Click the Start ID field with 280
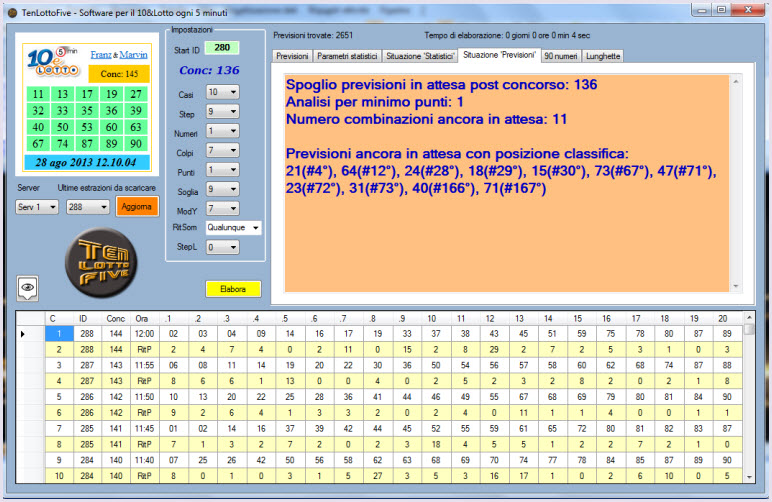772x502 pixels. tap(222, 48)
